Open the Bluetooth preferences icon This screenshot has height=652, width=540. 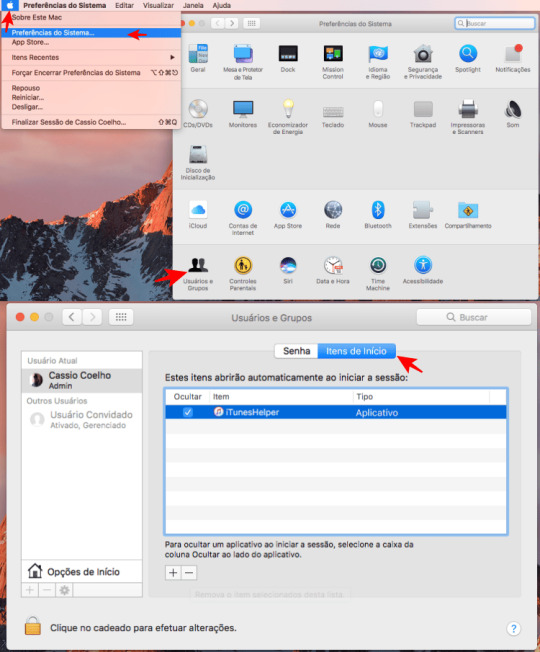coord(377,214)
